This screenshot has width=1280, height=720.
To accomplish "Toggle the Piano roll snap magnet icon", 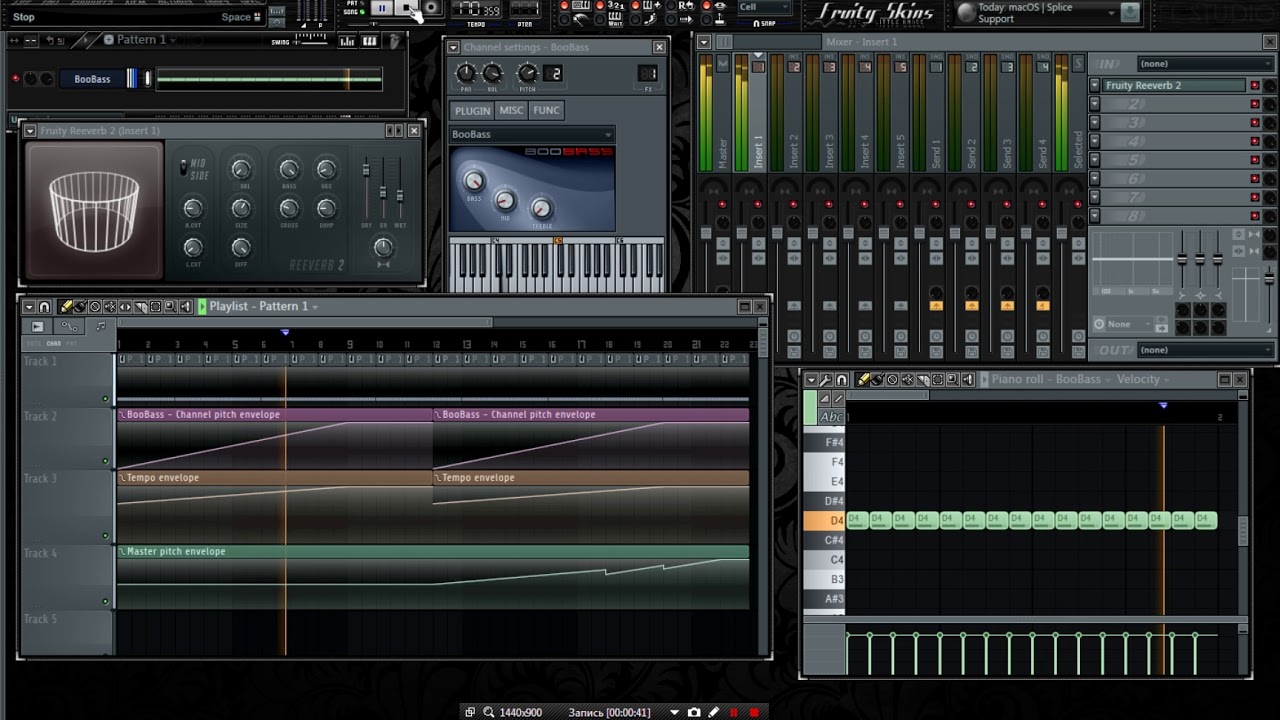I will point(842,380).
